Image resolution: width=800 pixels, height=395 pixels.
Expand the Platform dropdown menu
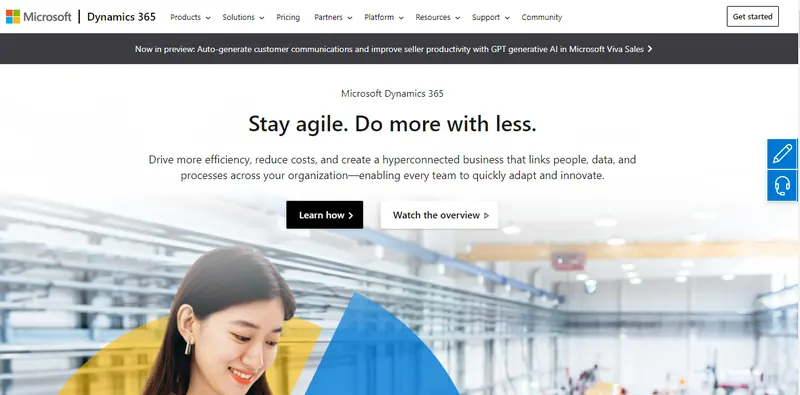[384, 17]
